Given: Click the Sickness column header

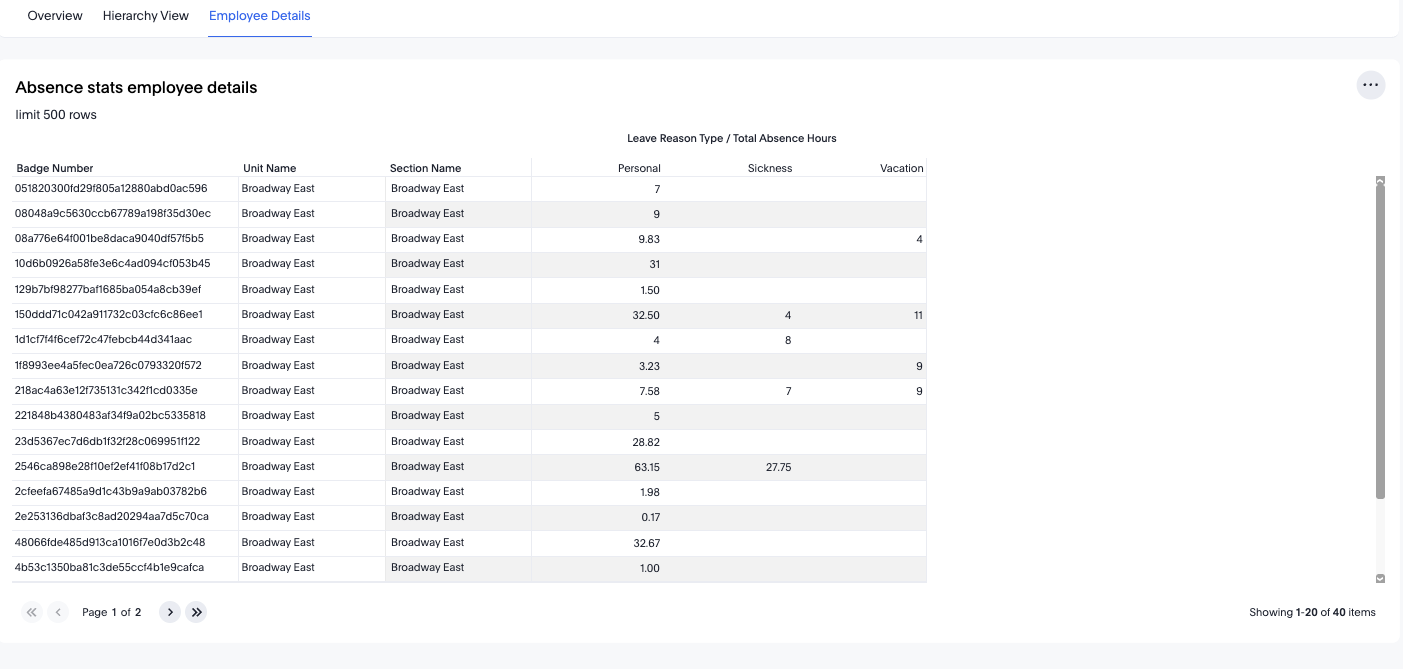Looking at the screenshot, I should tap(769, 168).
